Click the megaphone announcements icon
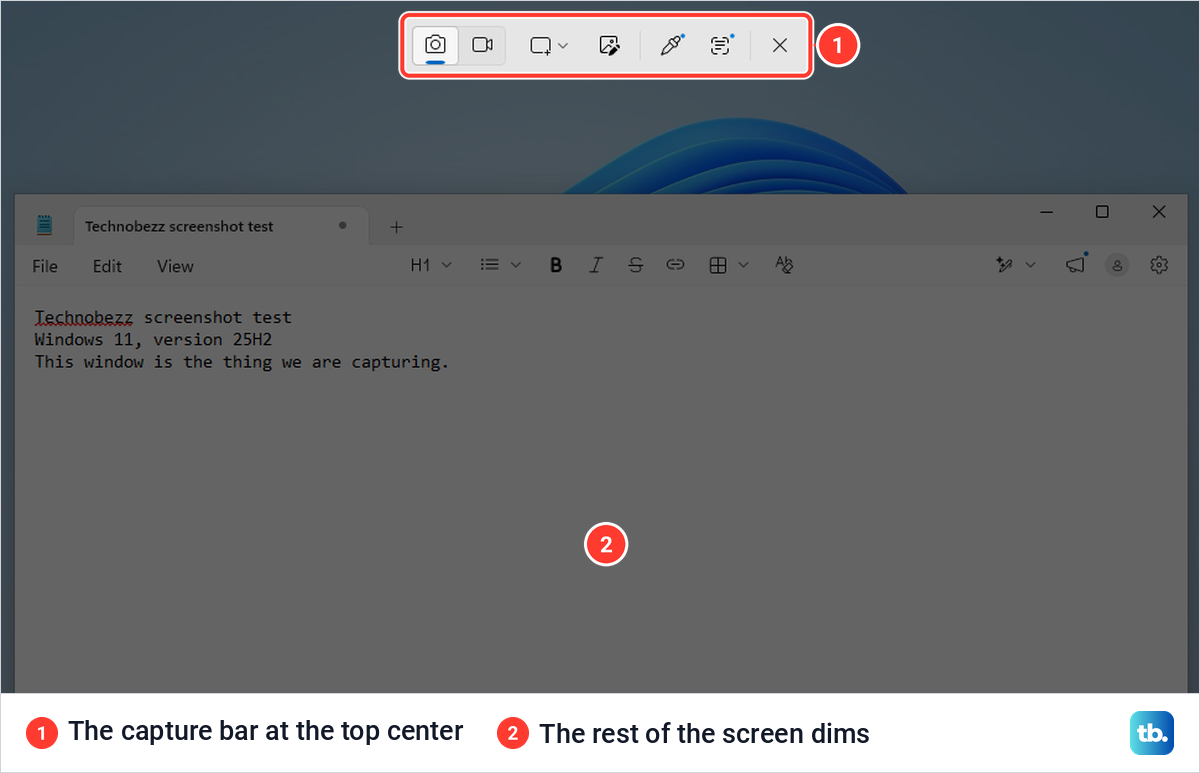 [1075, 265]
